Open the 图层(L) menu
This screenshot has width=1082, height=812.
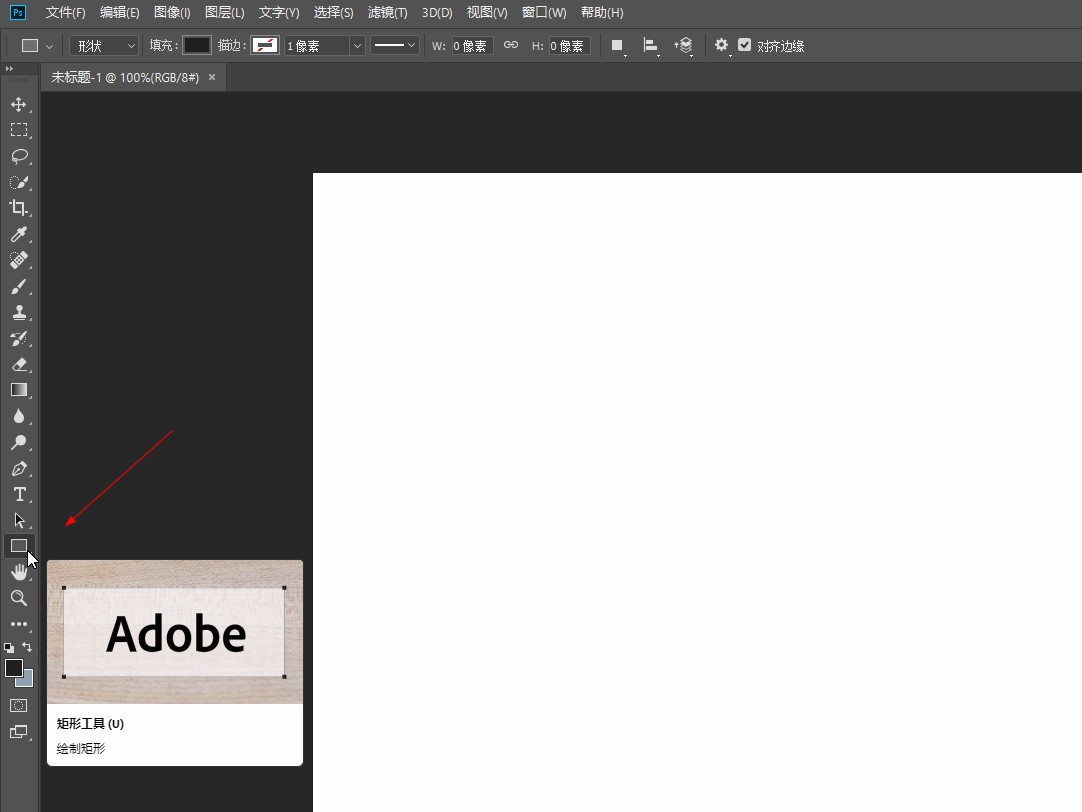pos(224,12)
